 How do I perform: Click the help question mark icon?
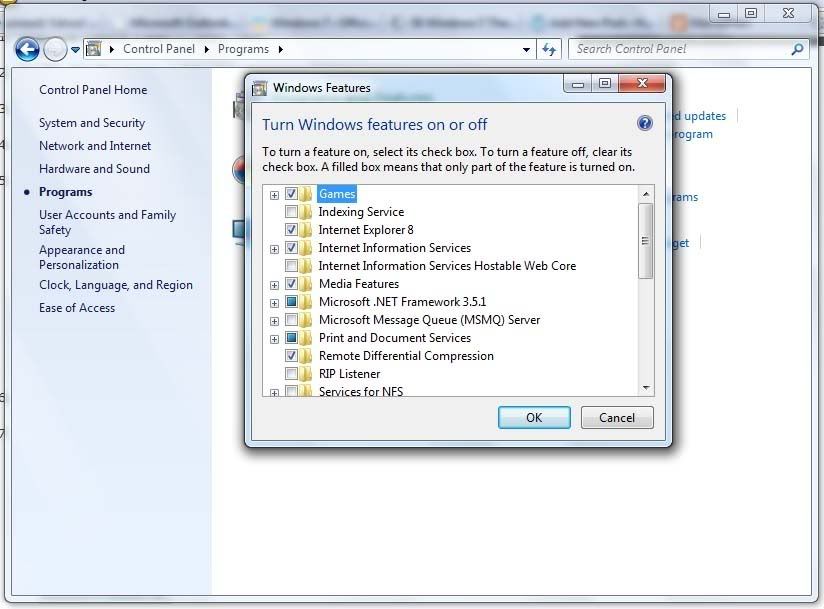point(644,123)
